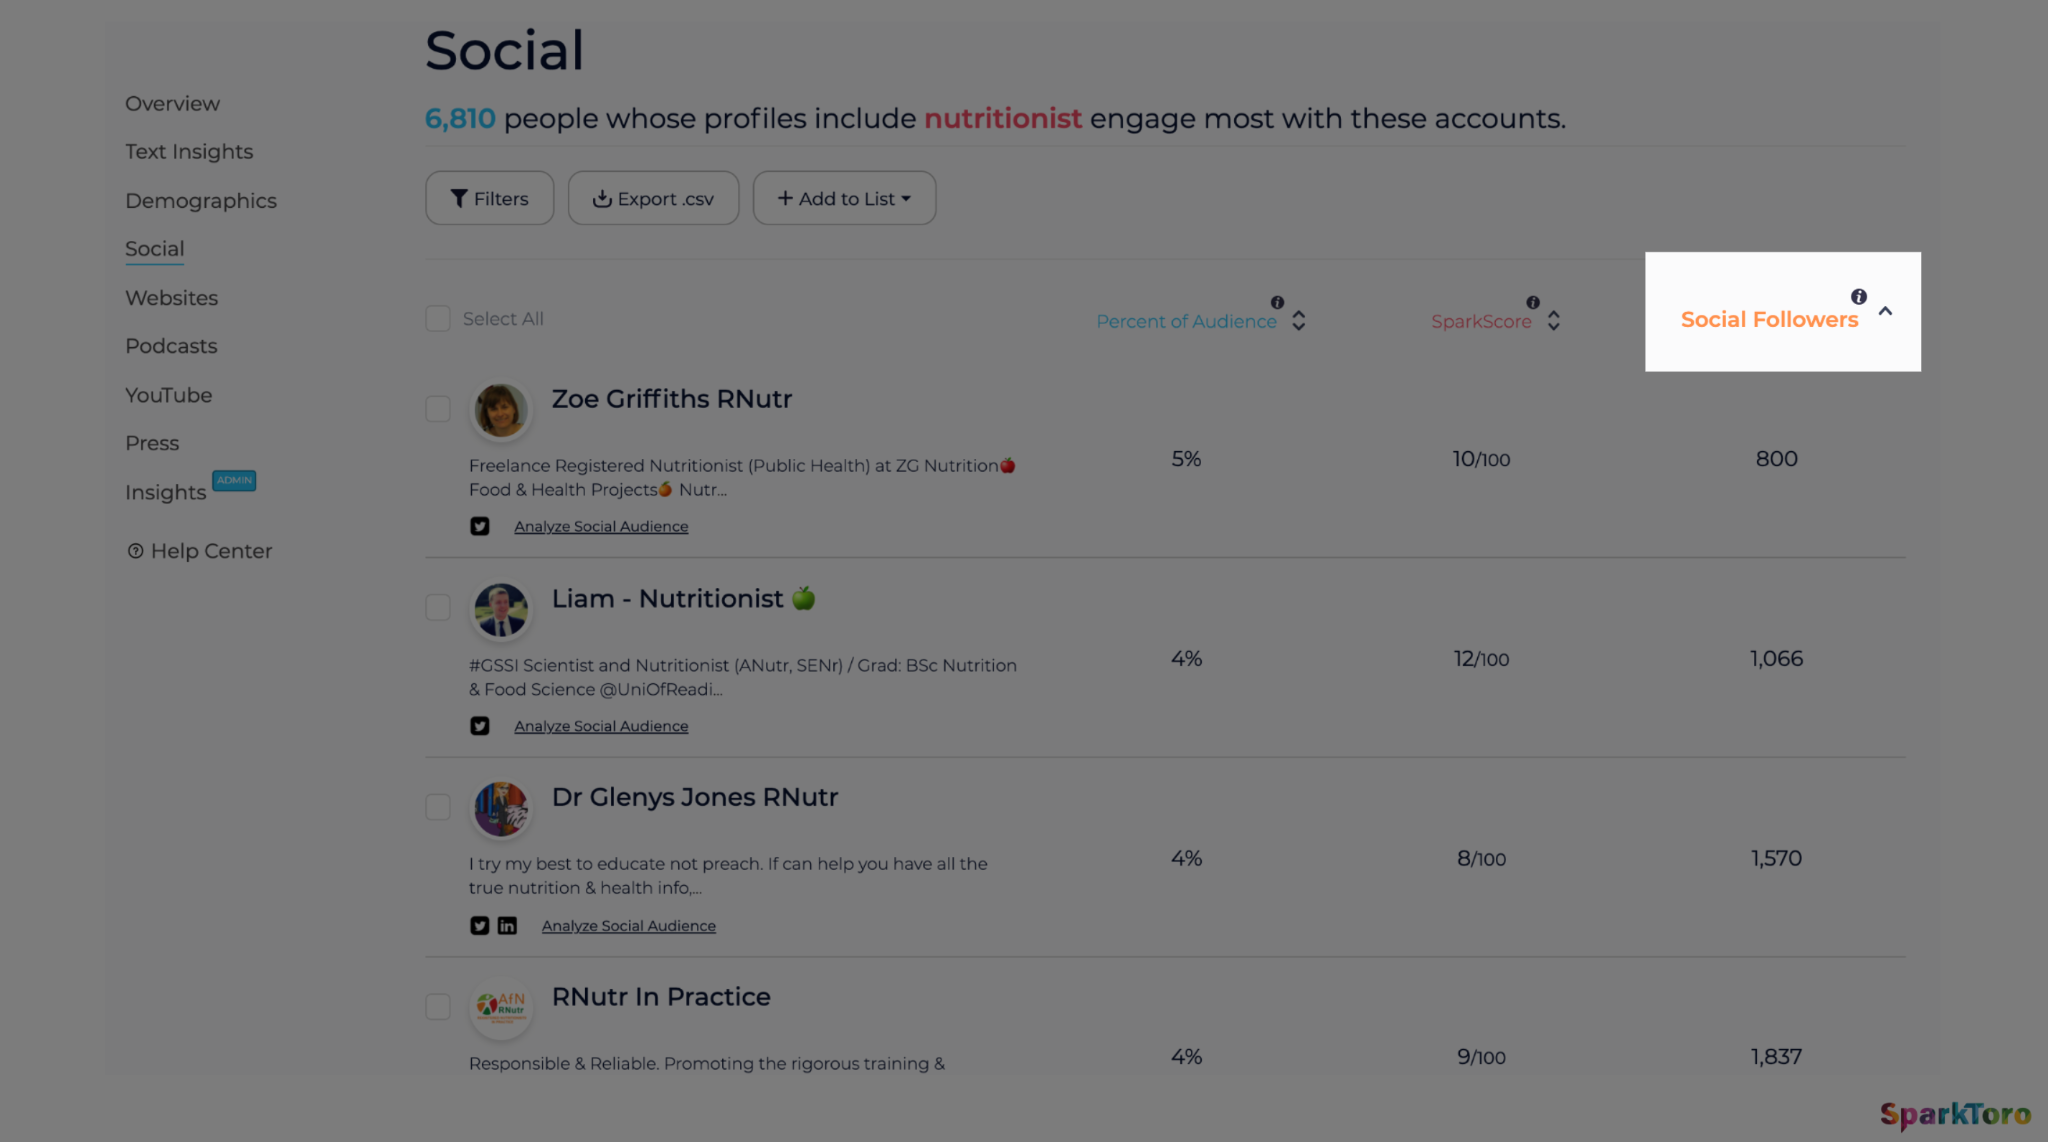This screenshot has width=2048, height=1142.
Task: Check the Select All checkbox
Action: pyautogui.click(x=438, y=319)
